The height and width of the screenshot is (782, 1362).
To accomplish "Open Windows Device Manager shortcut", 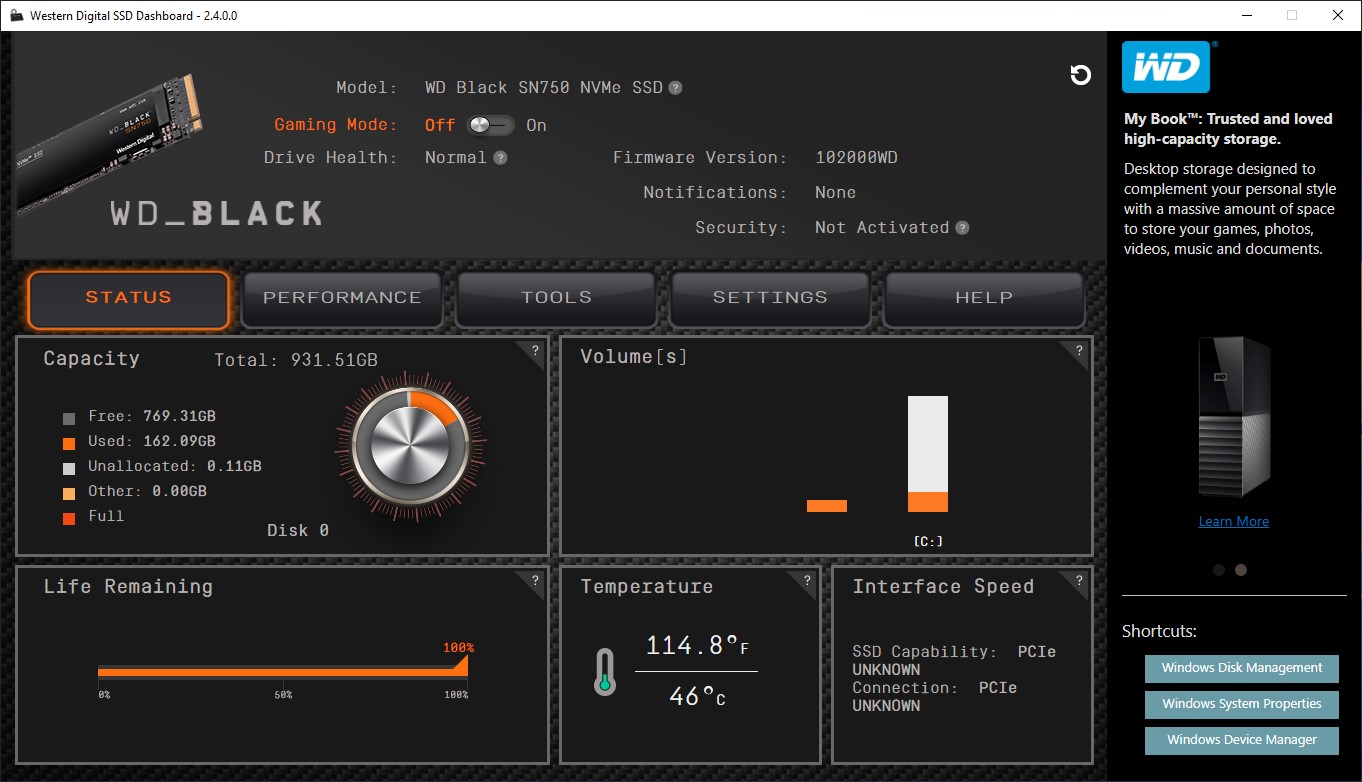I will (1241, 740).
